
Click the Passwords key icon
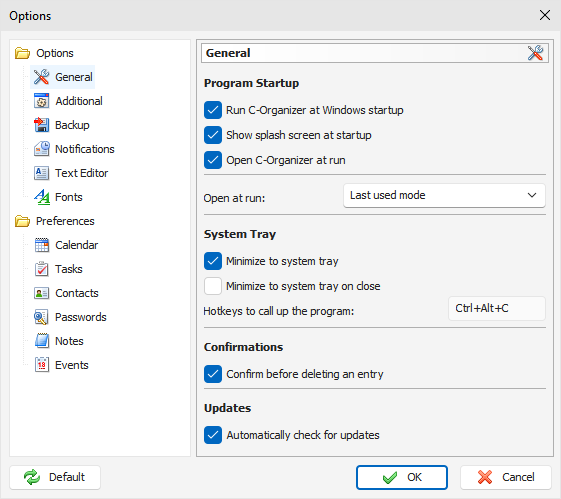point(42,317)
